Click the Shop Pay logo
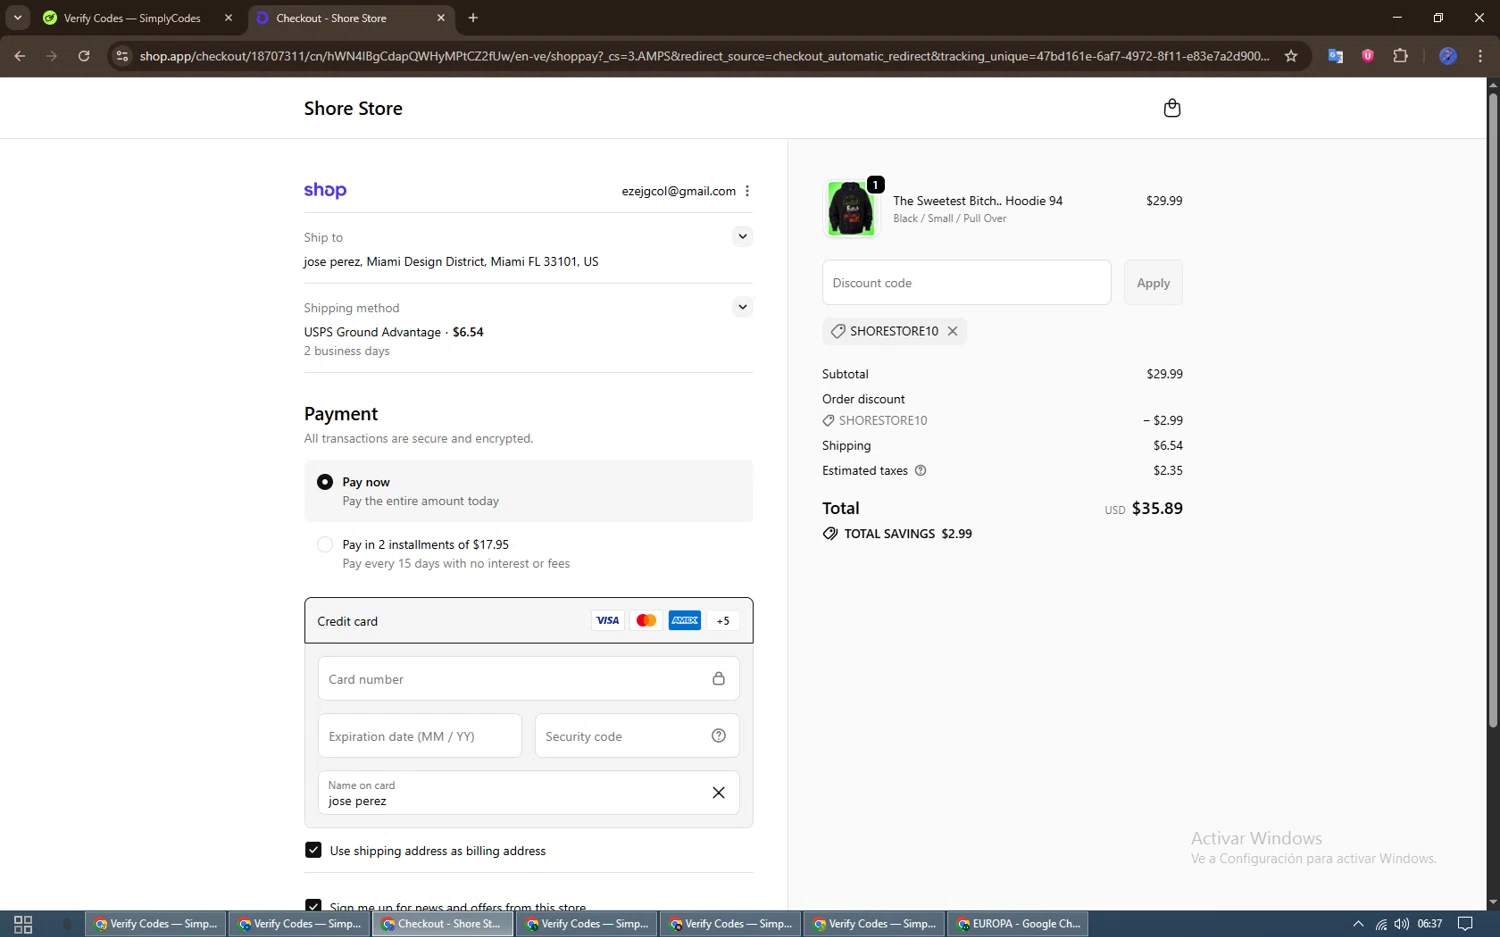 325,190
